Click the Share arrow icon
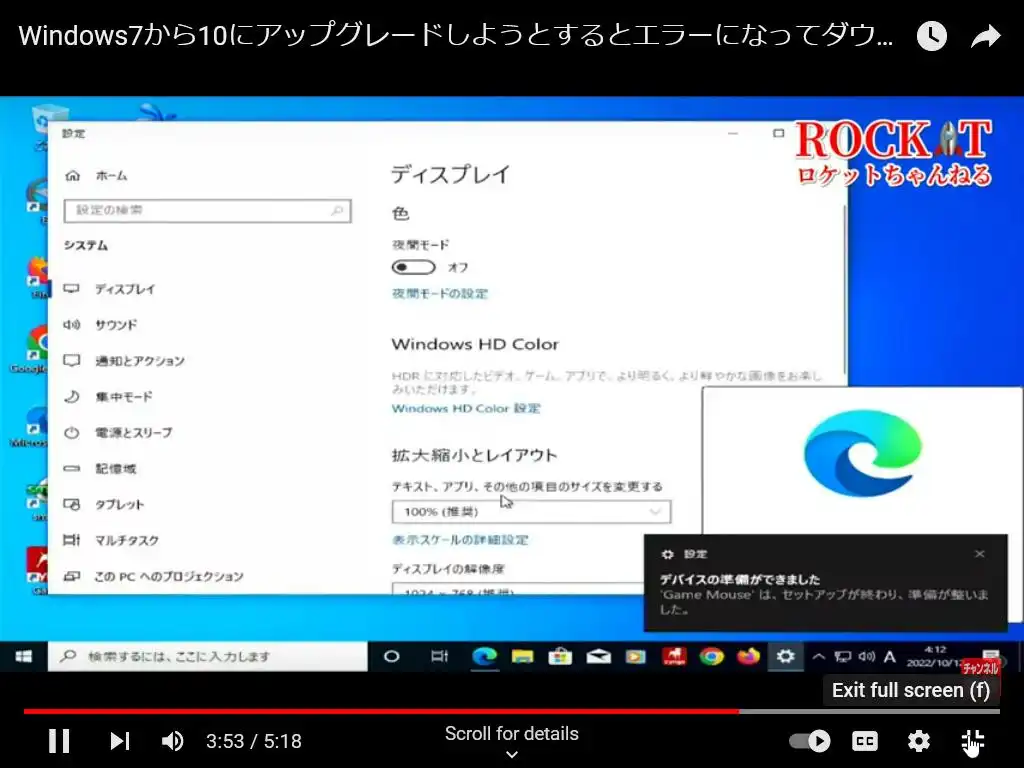 tap(985, 36)
